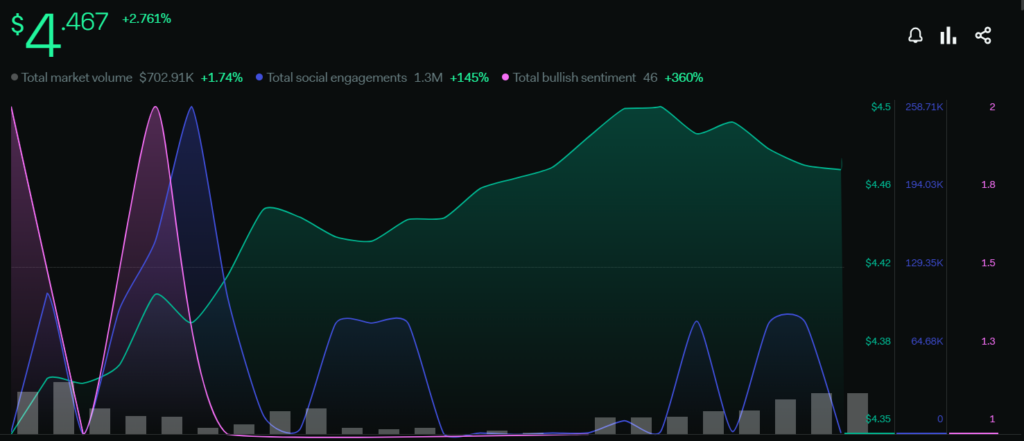Click the pink bullish sentiment legend dot
This screenshot has width=1024, height=441.
(x=505, y=78)
